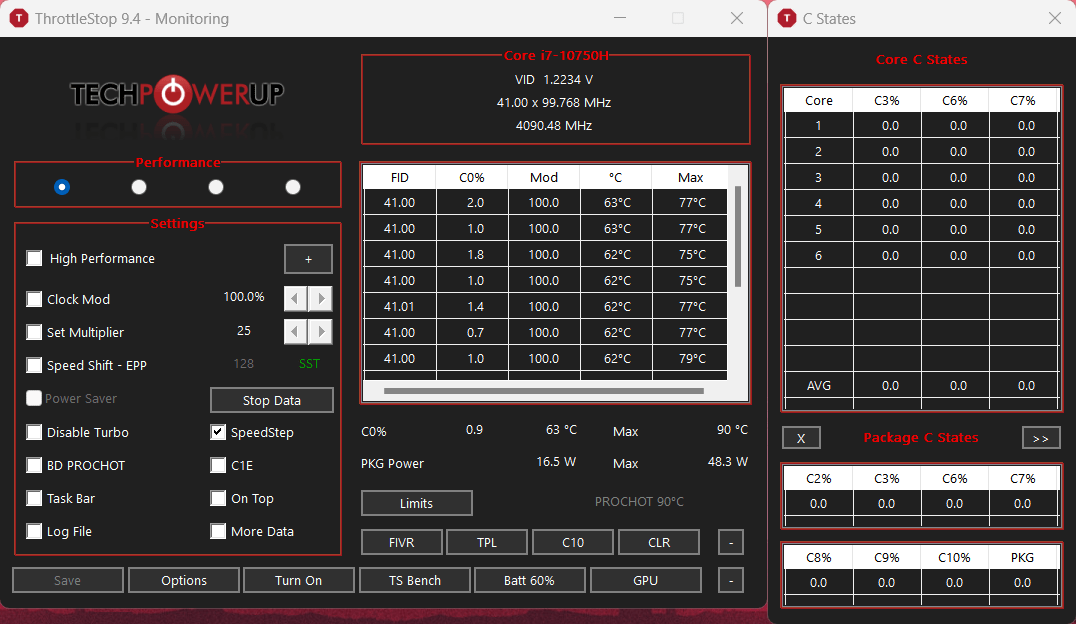This screenshot has height=624, width=1076.
Task: Toggle the C1E checkbox
Action: tap(218, 465)
